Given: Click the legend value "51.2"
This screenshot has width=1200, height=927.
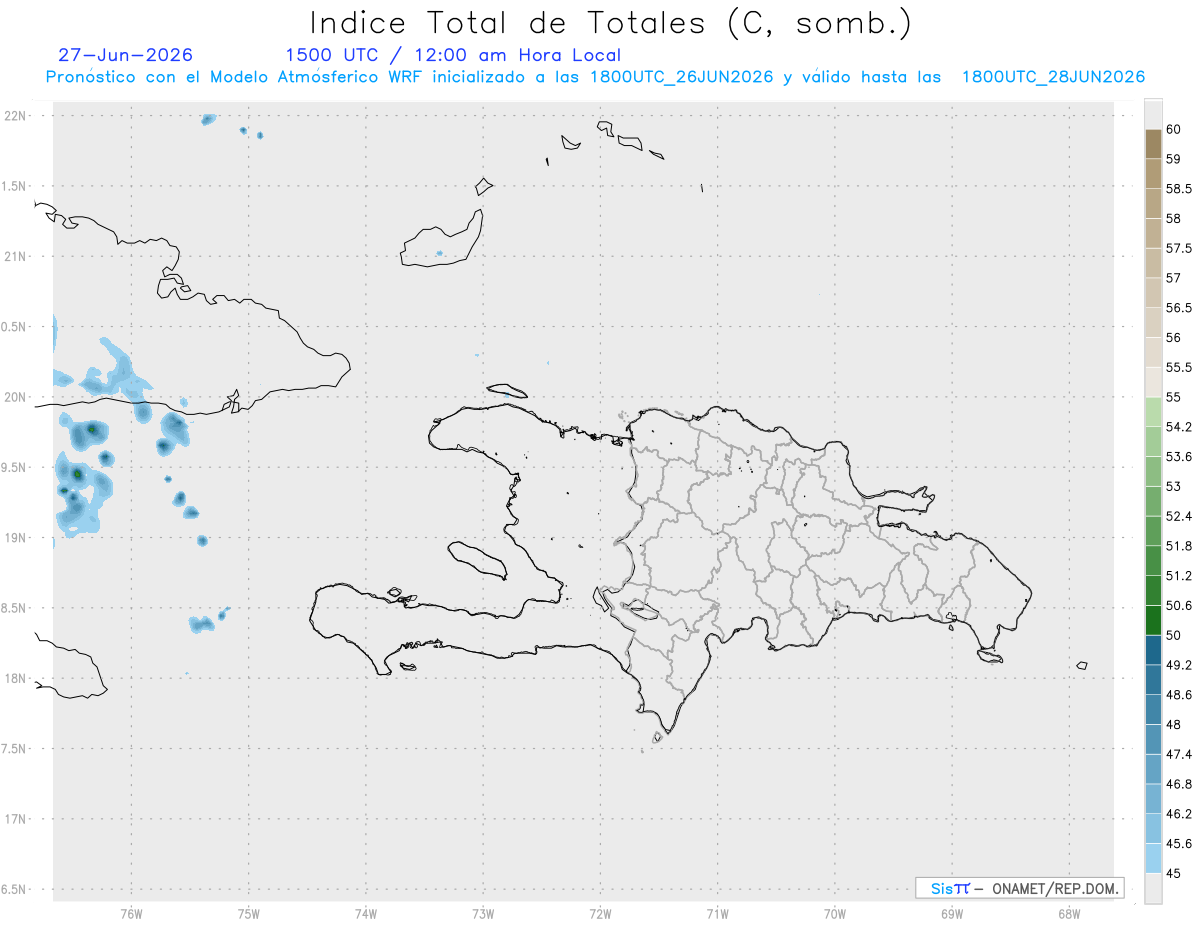Looking at the screenshot, I should coord(1179,576).
